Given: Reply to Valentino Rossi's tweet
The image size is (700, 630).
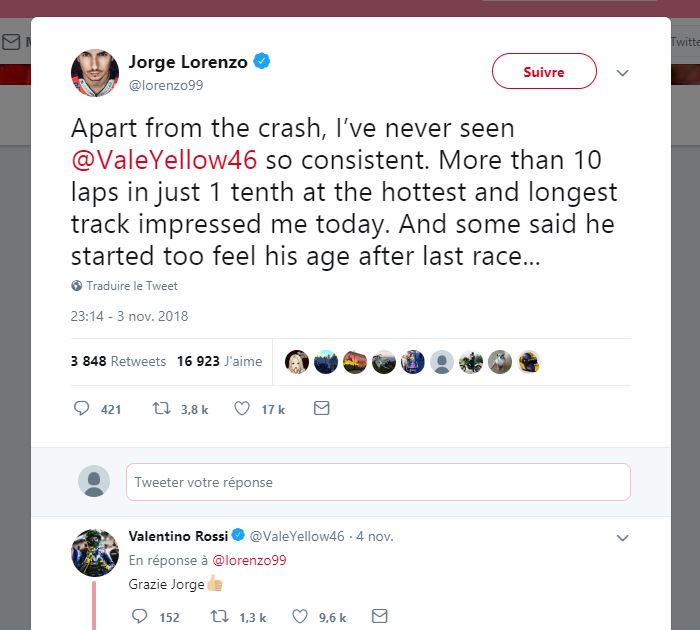Looking at the screenshot, I should coord(140,616).
